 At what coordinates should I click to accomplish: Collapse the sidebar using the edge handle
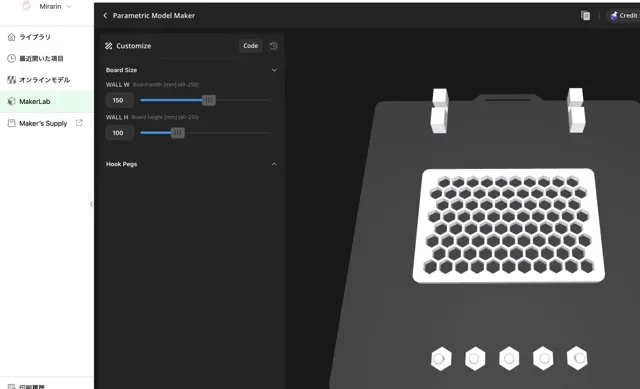click(91, 204)
